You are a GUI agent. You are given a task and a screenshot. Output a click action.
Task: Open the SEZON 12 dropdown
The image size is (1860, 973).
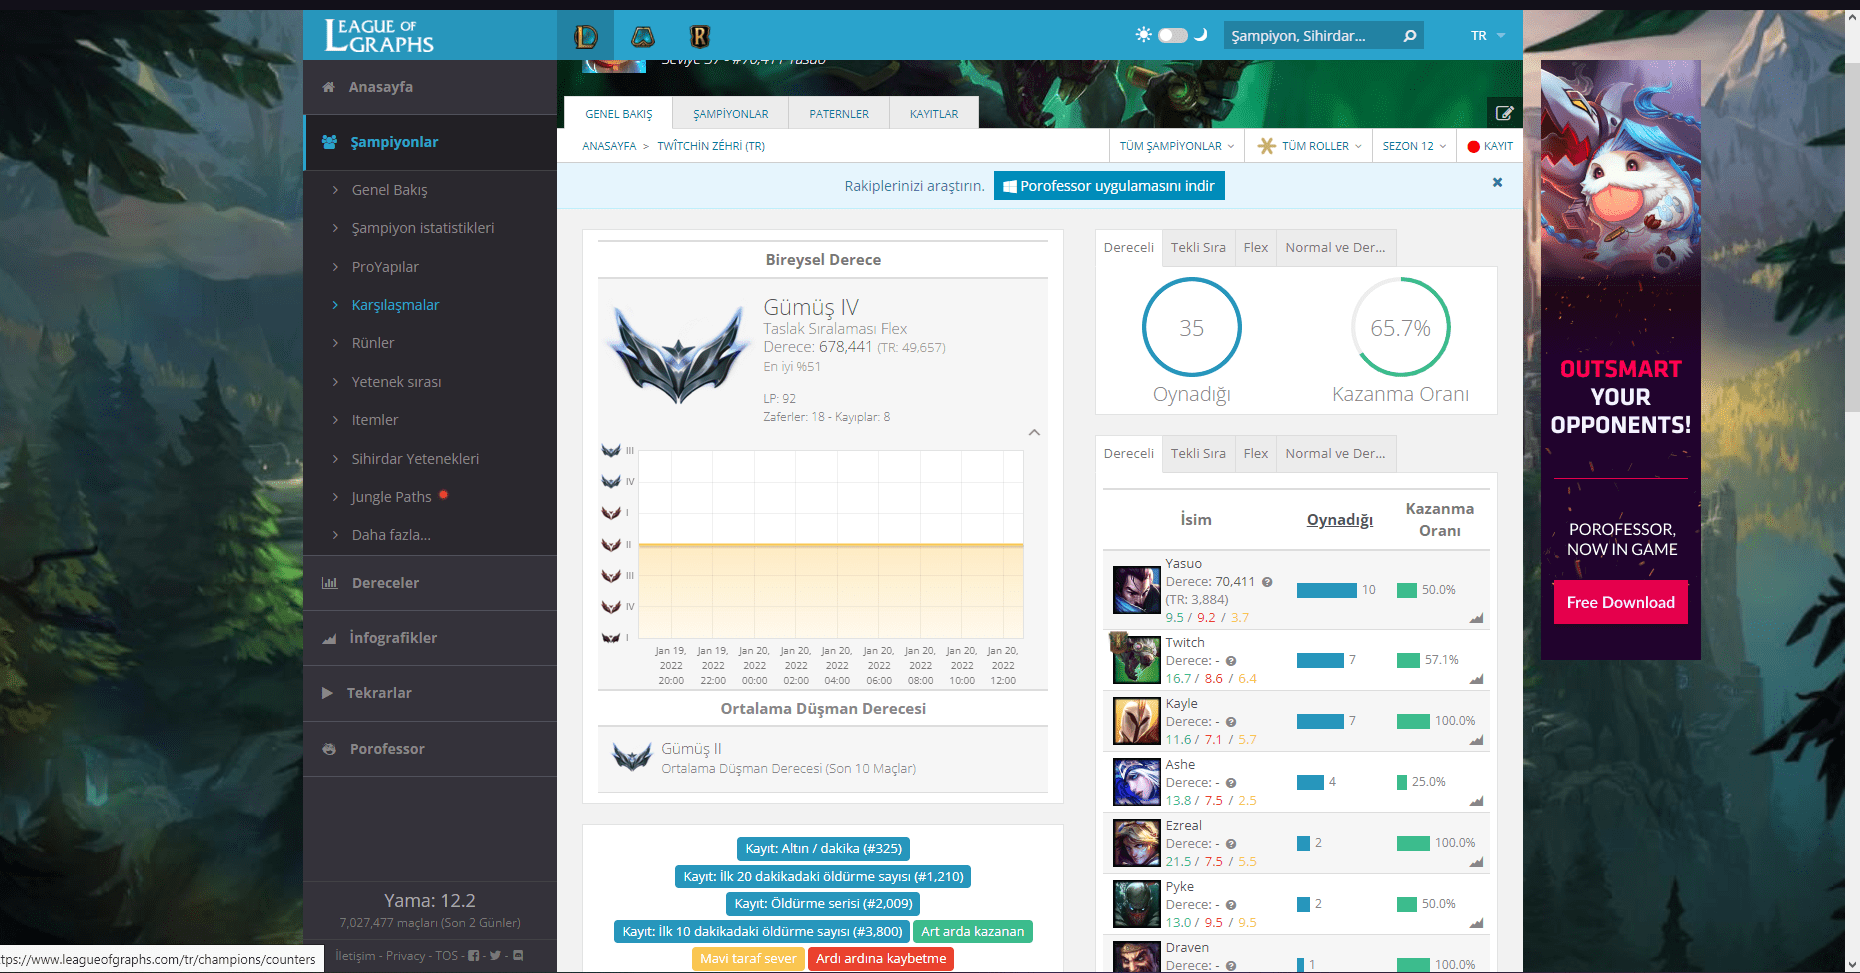(x=1414, y=146)
